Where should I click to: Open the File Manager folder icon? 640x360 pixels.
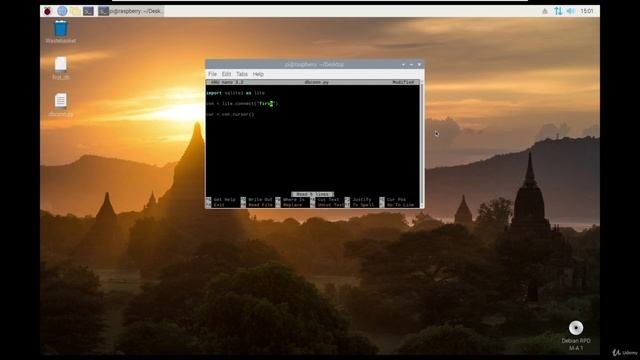[75, 11]
